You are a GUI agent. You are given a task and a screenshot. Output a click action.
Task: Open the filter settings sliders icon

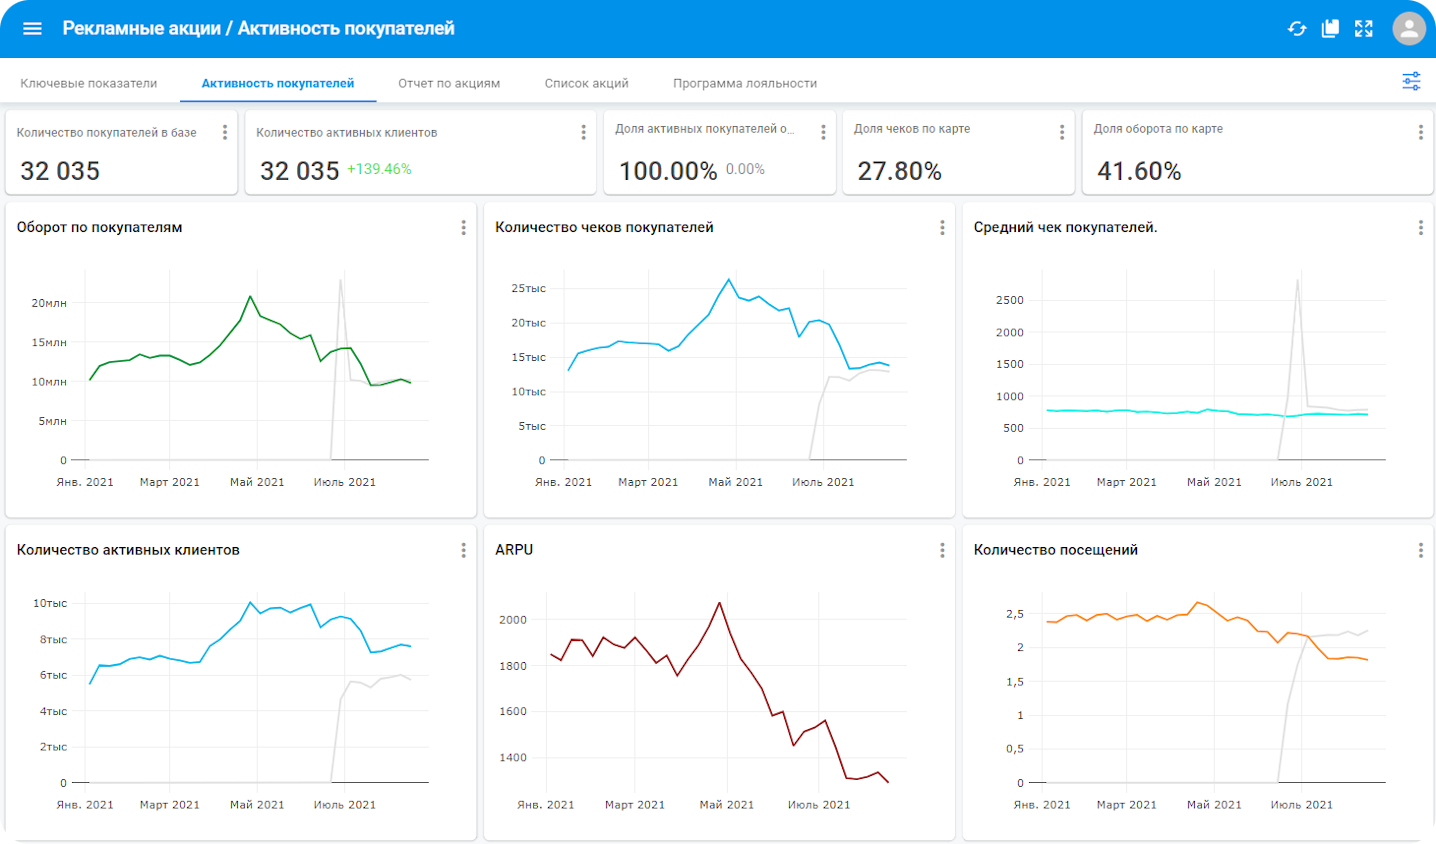[x=1411, y=82]
